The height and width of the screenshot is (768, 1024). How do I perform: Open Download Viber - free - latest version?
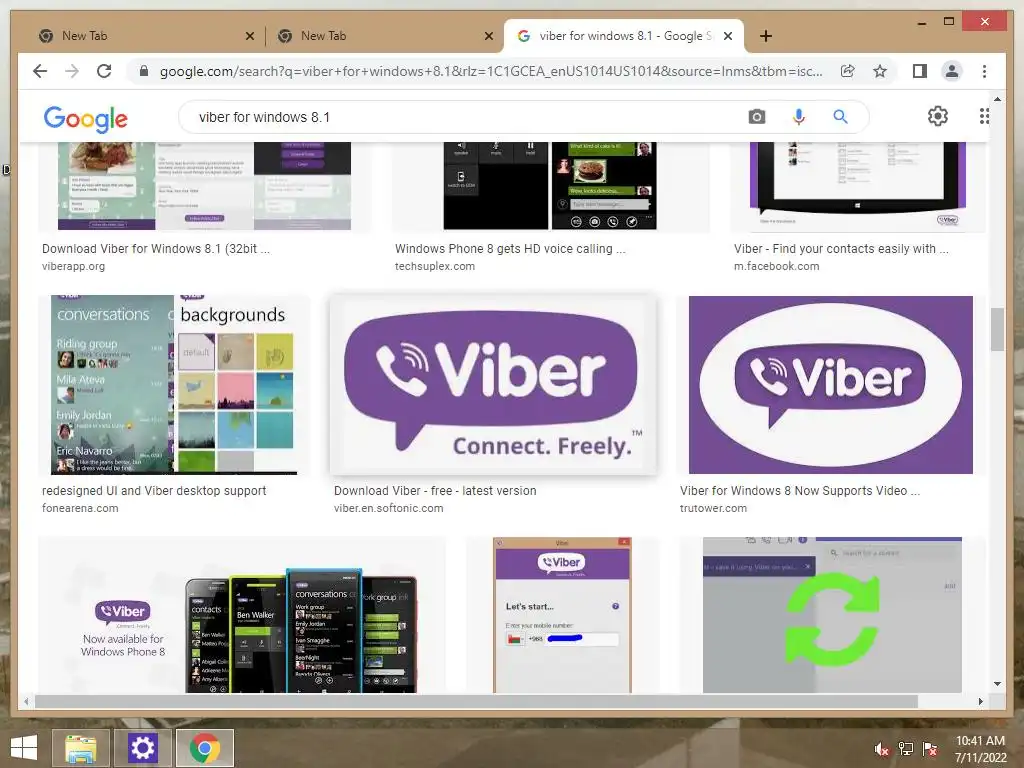click(435, 490)
